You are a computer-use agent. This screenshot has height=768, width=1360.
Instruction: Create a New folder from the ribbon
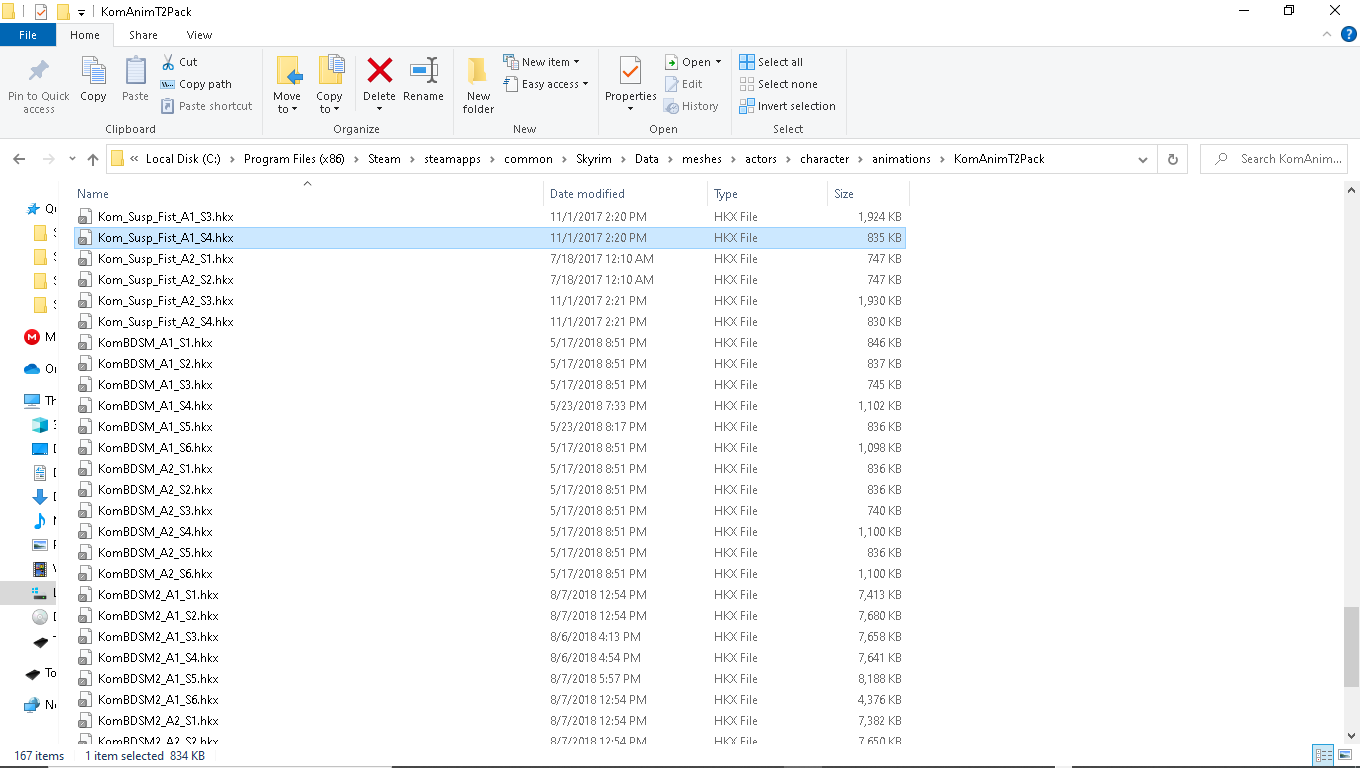pos(478,84)
